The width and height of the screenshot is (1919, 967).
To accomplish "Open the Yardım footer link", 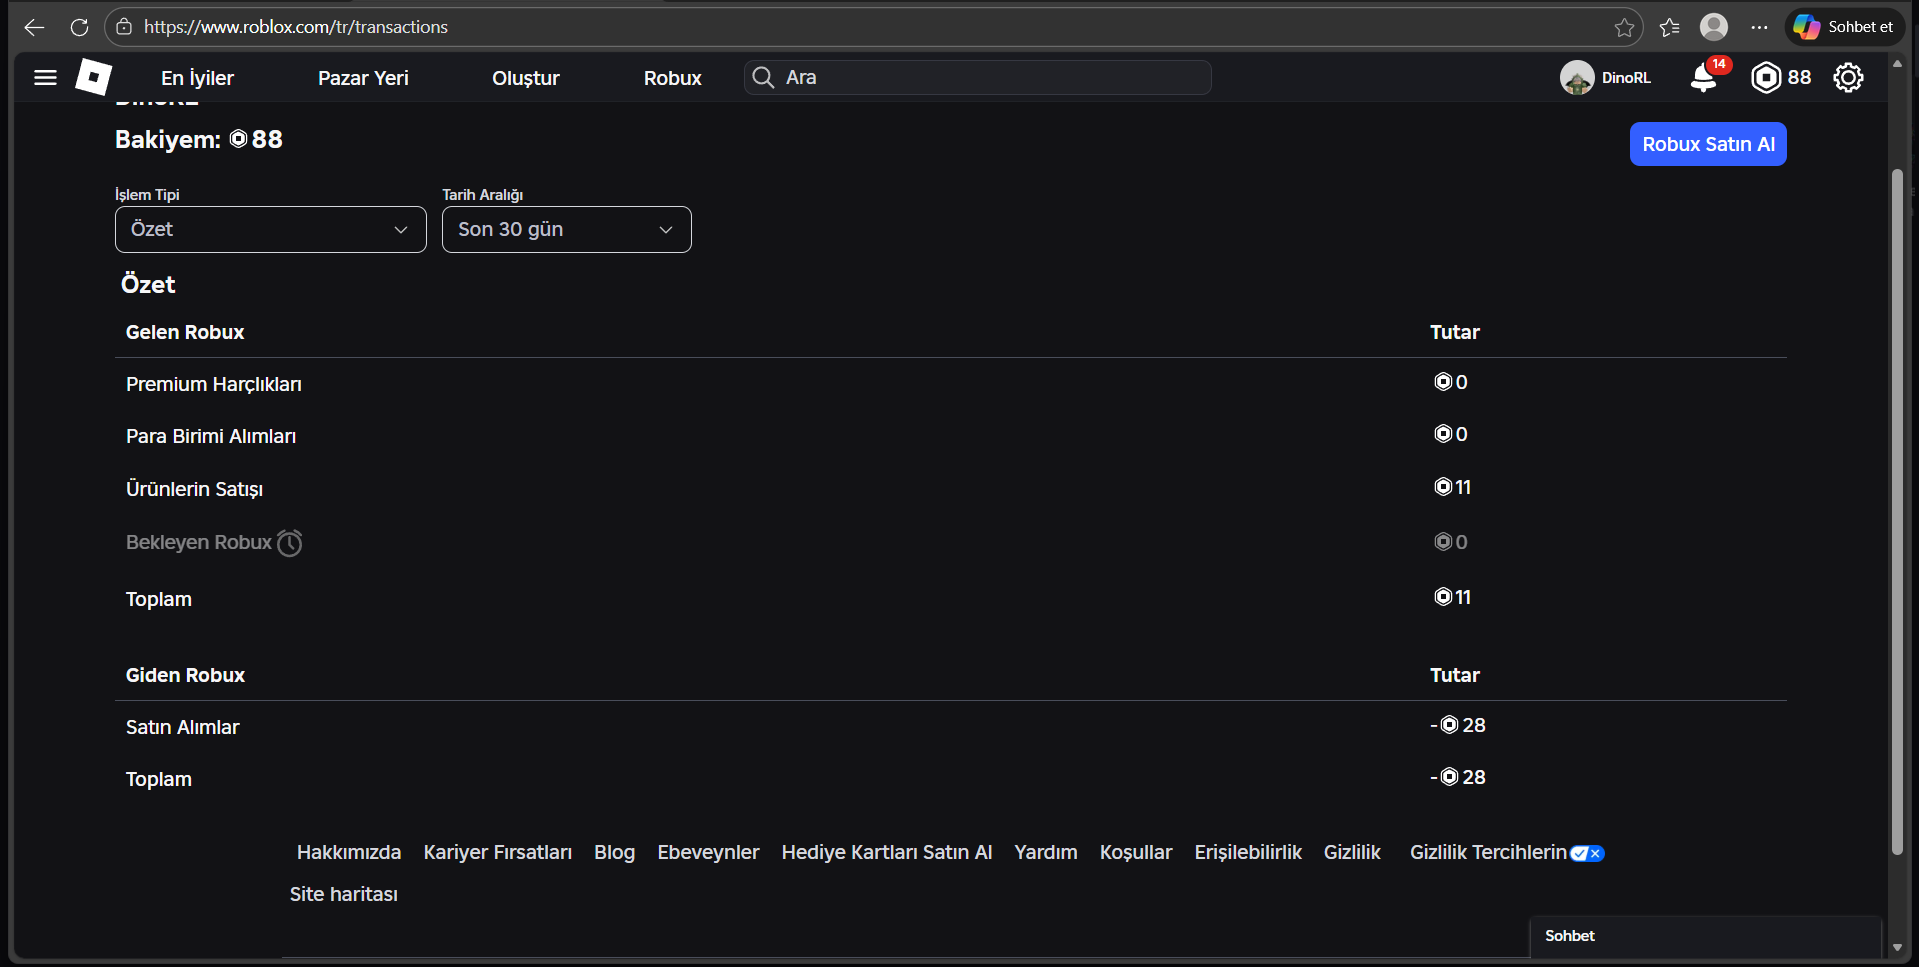I will click(1046, 852).
